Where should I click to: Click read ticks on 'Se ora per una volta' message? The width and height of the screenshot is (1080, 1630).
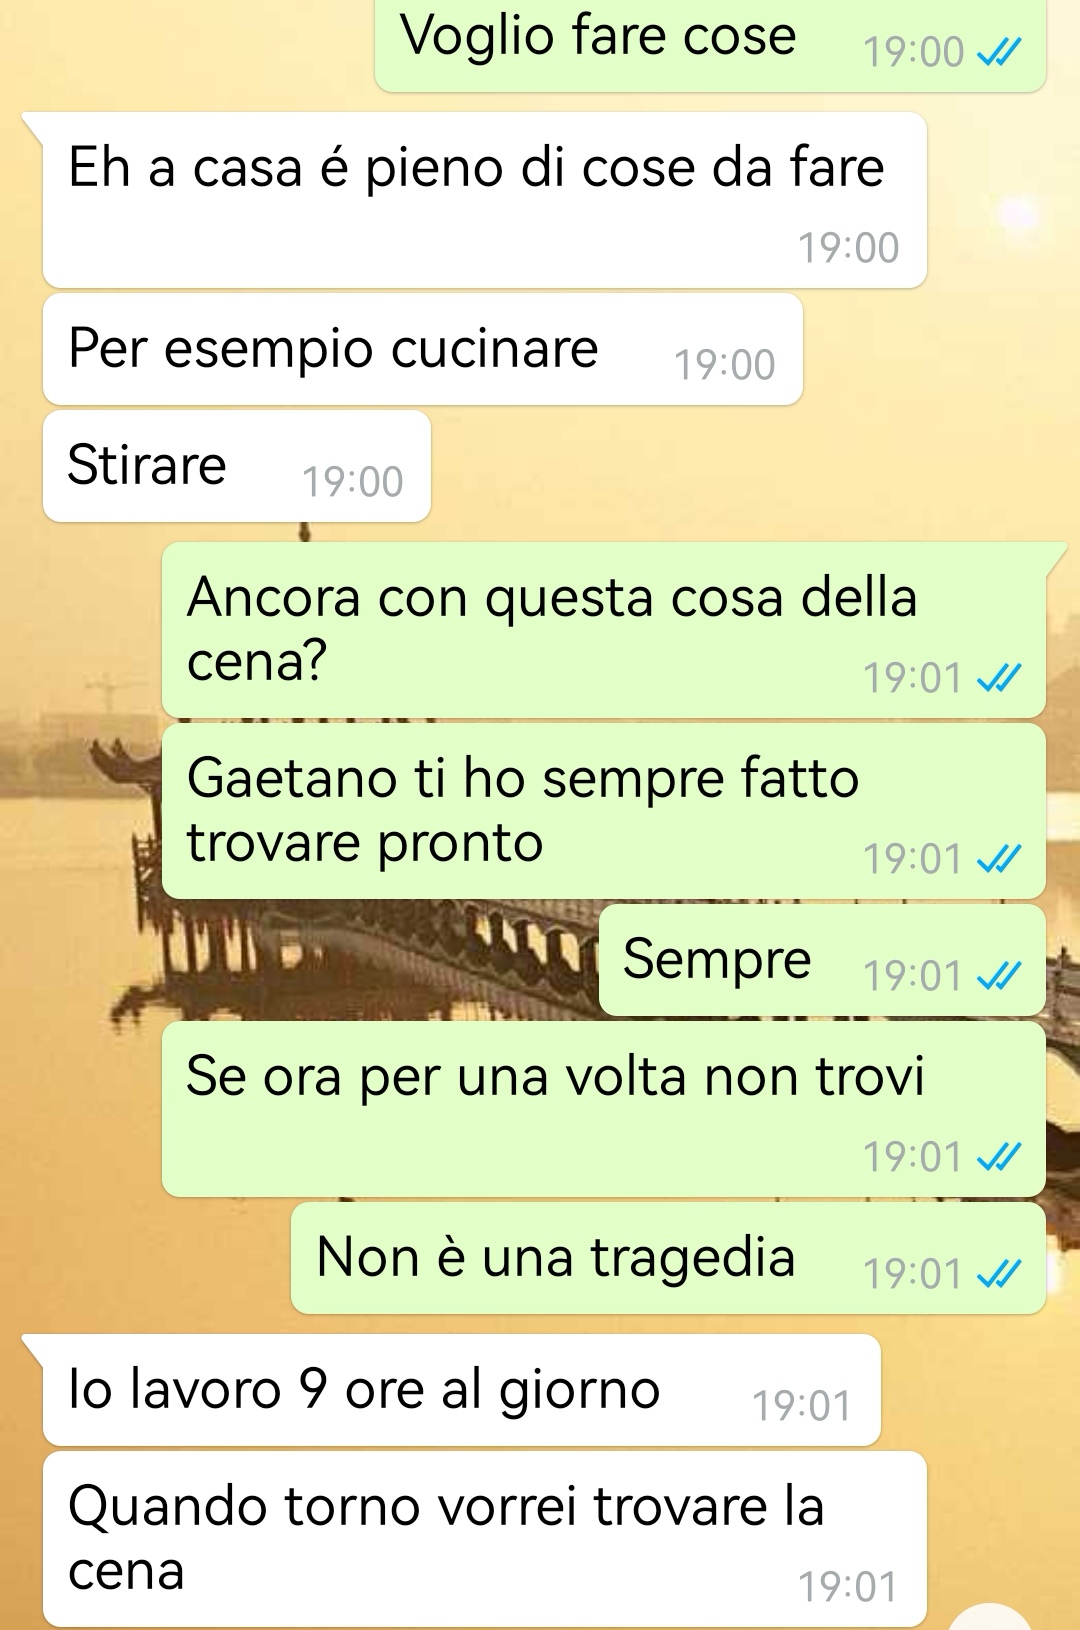click(x=999, y=1157)
